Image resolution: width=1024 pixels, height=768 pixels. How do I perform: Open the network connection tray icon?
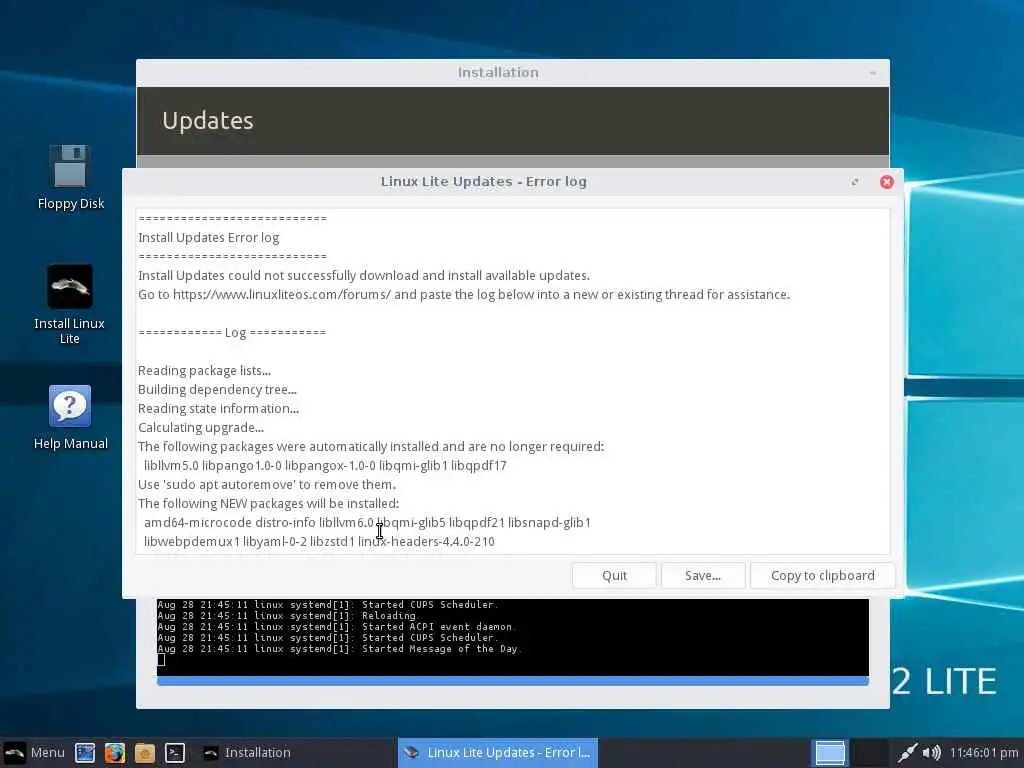(x=907, y=752)
